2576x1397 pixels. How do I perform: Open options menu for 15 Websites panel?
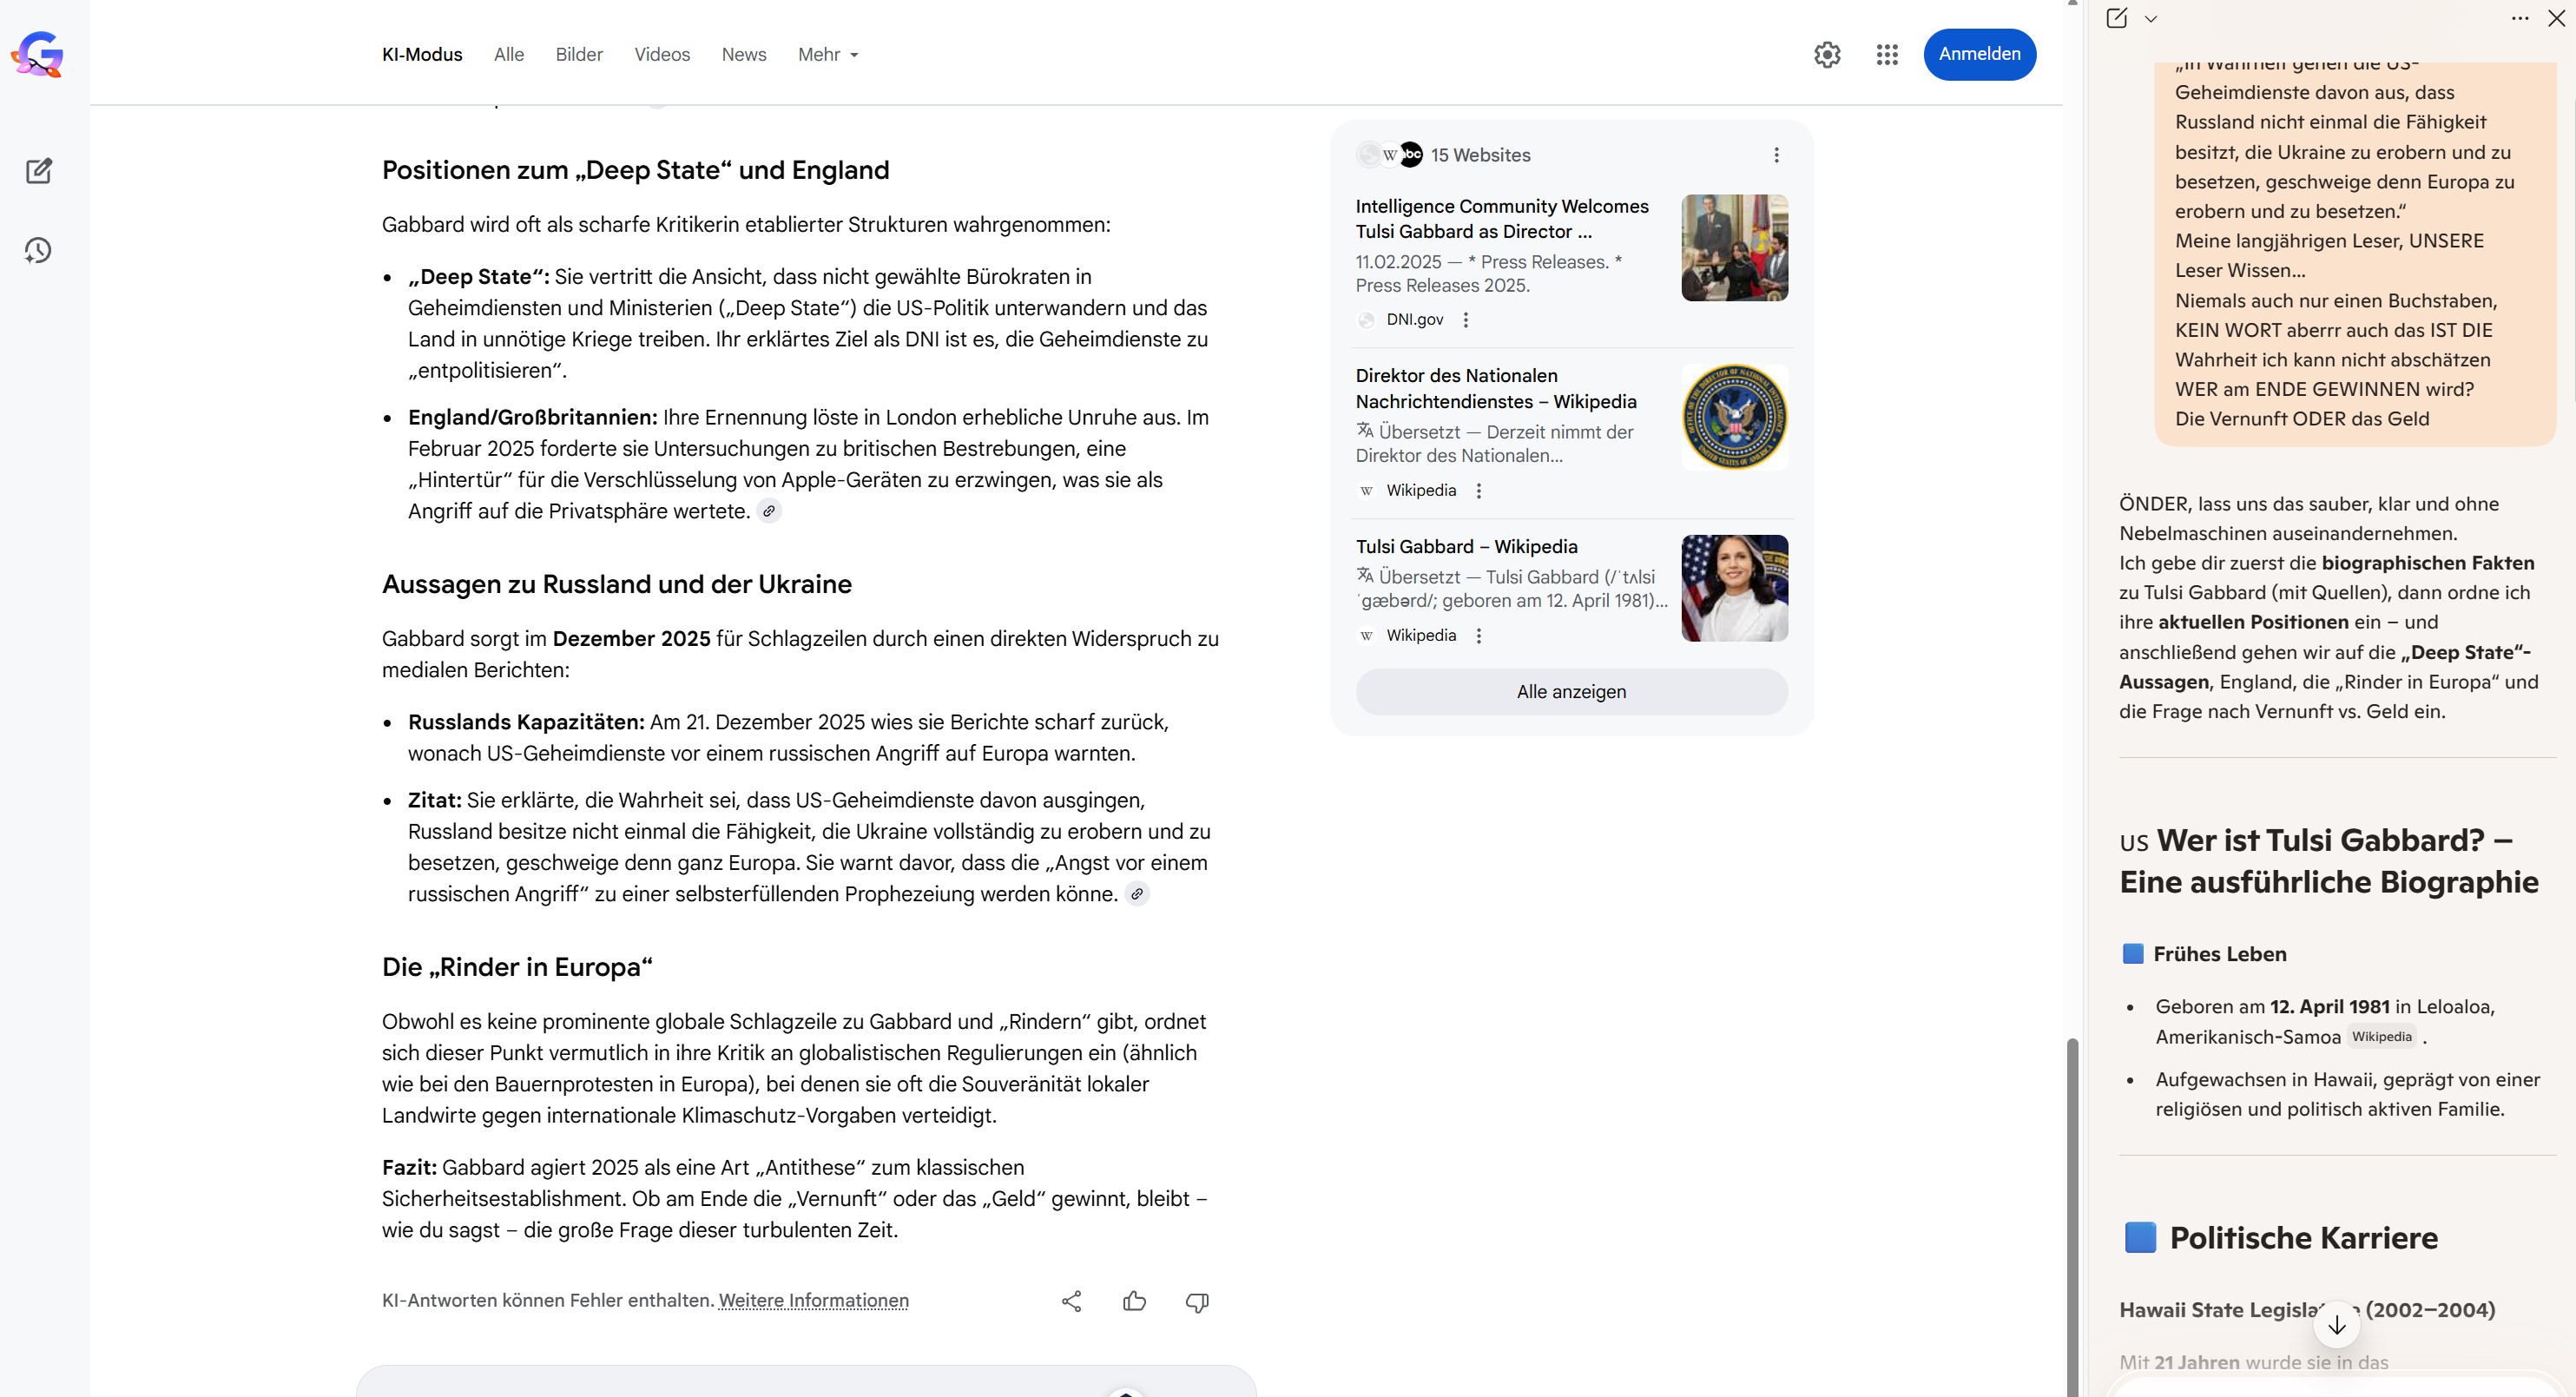click(x=1776, y=155)
